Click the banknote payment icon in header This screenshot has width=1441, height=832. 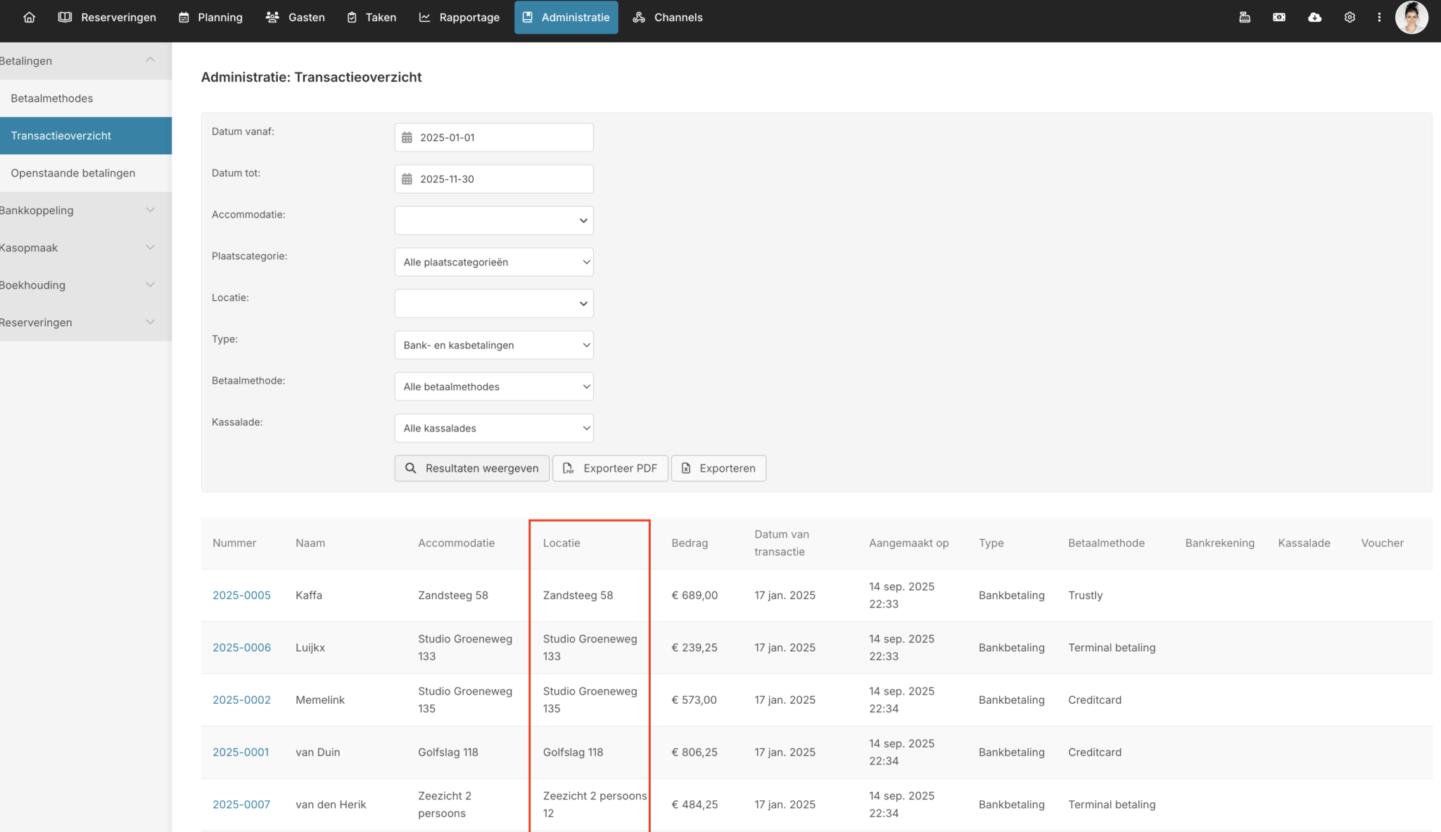tap(1279, 17)
